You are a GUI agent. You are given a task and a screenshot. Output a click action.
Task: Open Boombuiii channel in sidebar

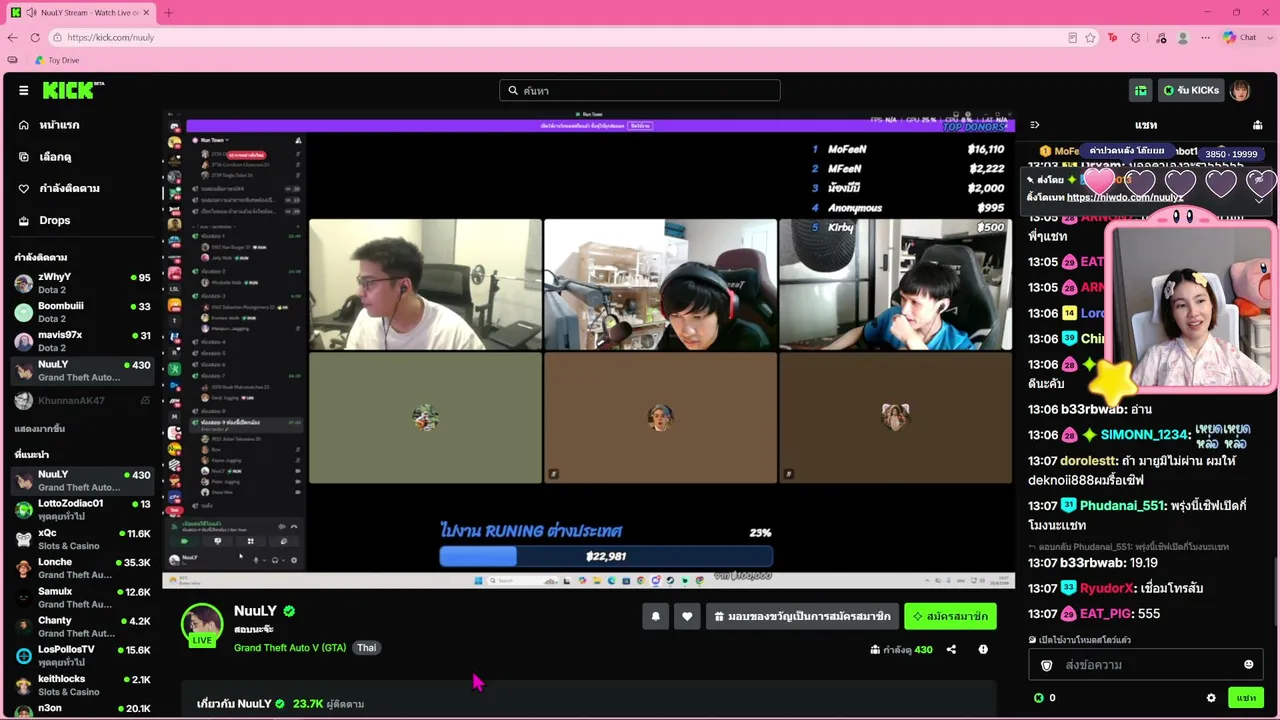click(x=82, y=311)
